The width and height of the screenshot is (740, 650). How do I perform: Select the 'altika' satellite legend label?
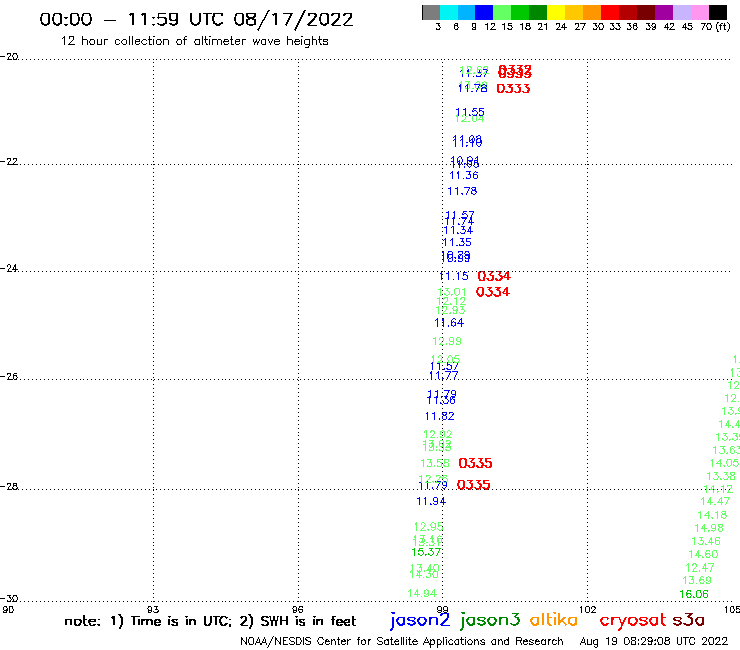tap(553, 619)
